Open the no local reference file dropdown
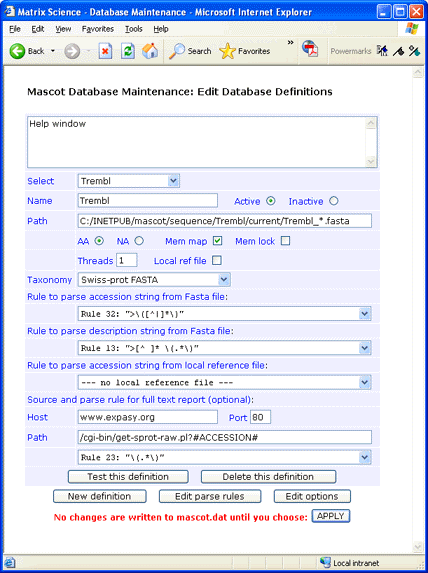Screen dimensions: 428x573 [224, 382]
